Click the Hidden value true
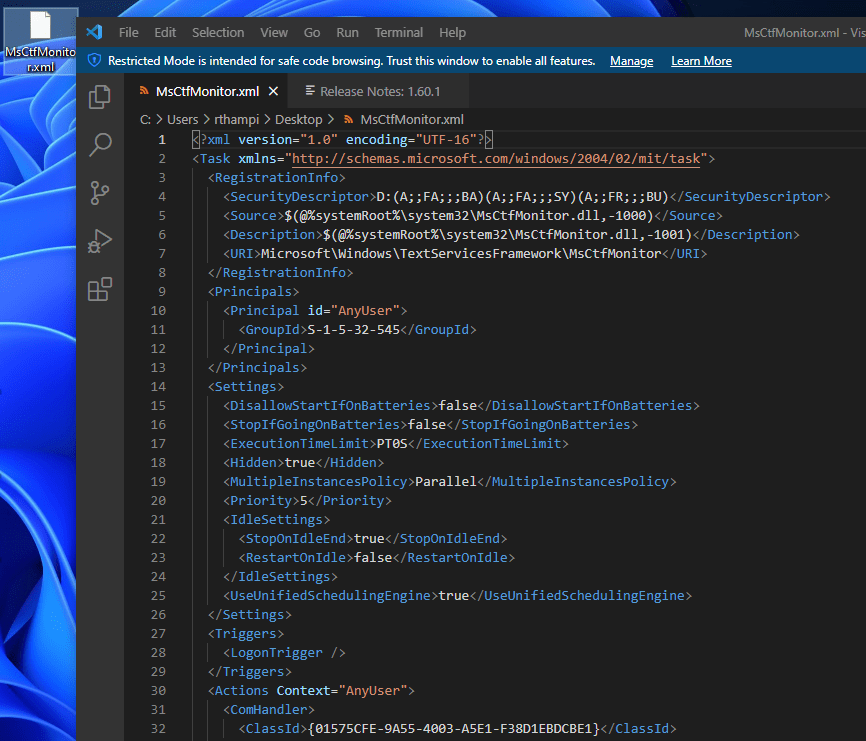Image resolution: width=866 pixels, height=741 pixels. click(x=300, y=463)
